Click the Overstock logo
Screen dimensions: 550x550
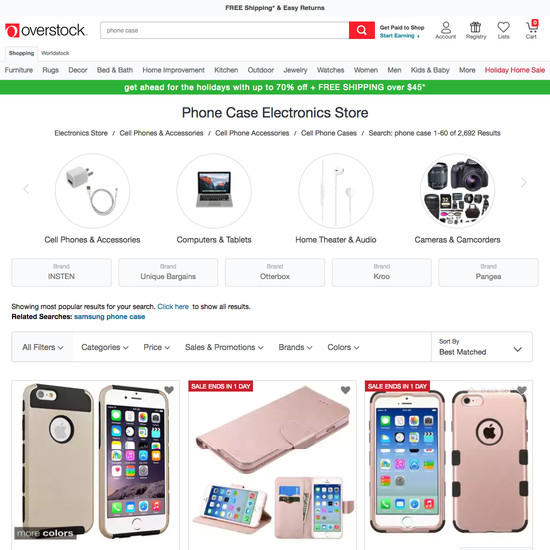coord(46,31)
